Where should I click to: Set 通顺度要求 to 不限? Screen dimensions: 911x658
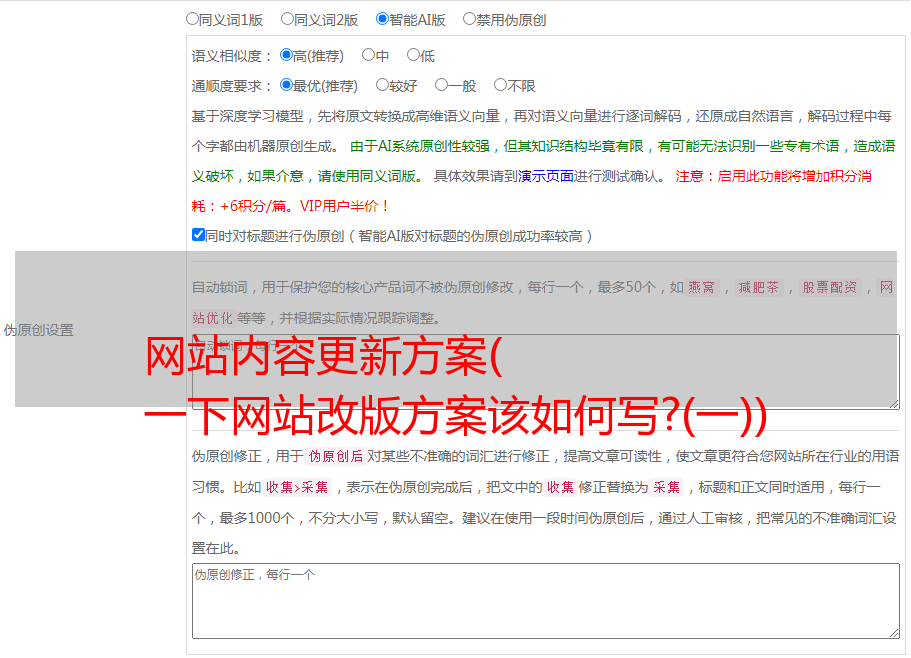click(x=500, y=85)
